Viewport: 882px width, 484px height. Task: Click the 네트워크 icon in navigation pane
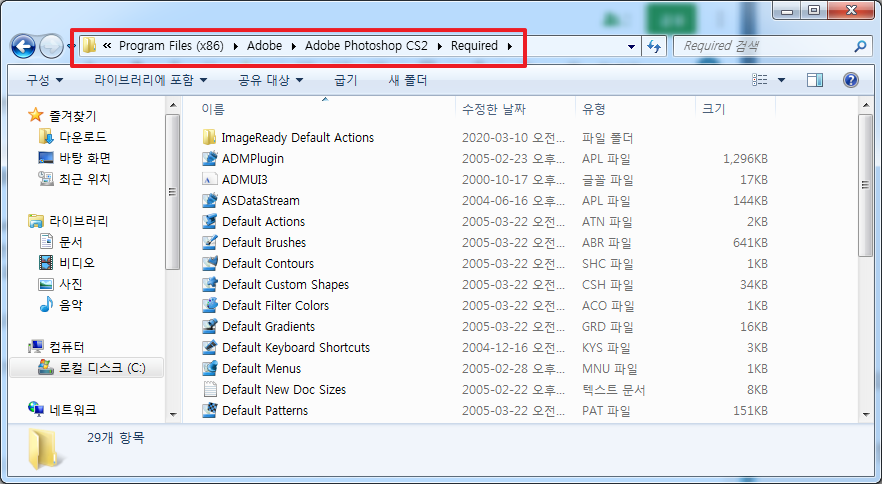(x=35, y=409)
